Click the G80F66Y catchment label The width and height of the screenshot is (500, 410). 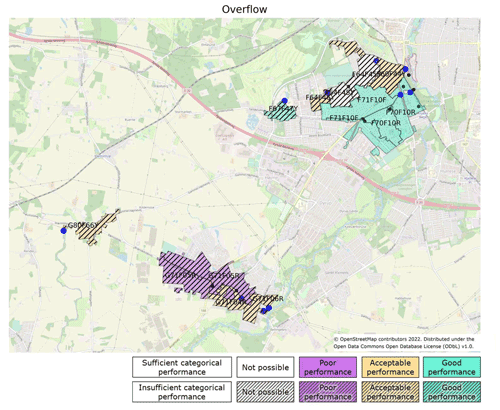click(x=83, y=225)
